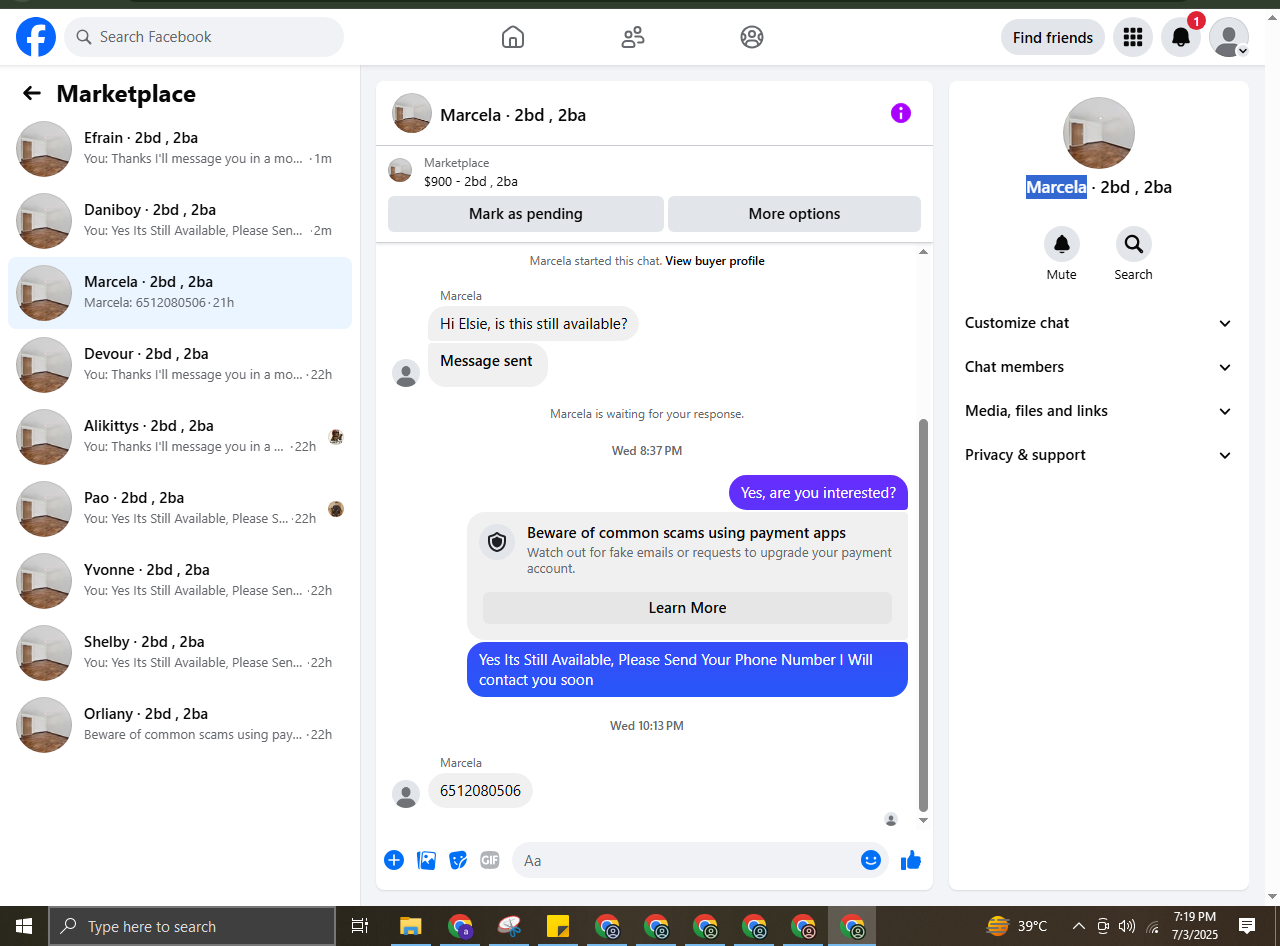Click the Marcela header avatar thumbnail
Image resolution: width=1280 pixels, height=946 pixels.
pos(412,114)
